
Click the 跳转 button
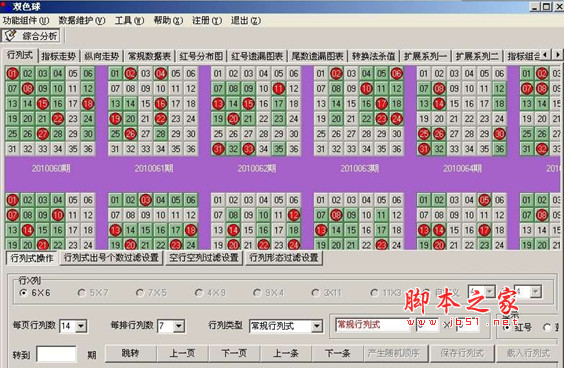pyautogui.click(x=130, y=354)
